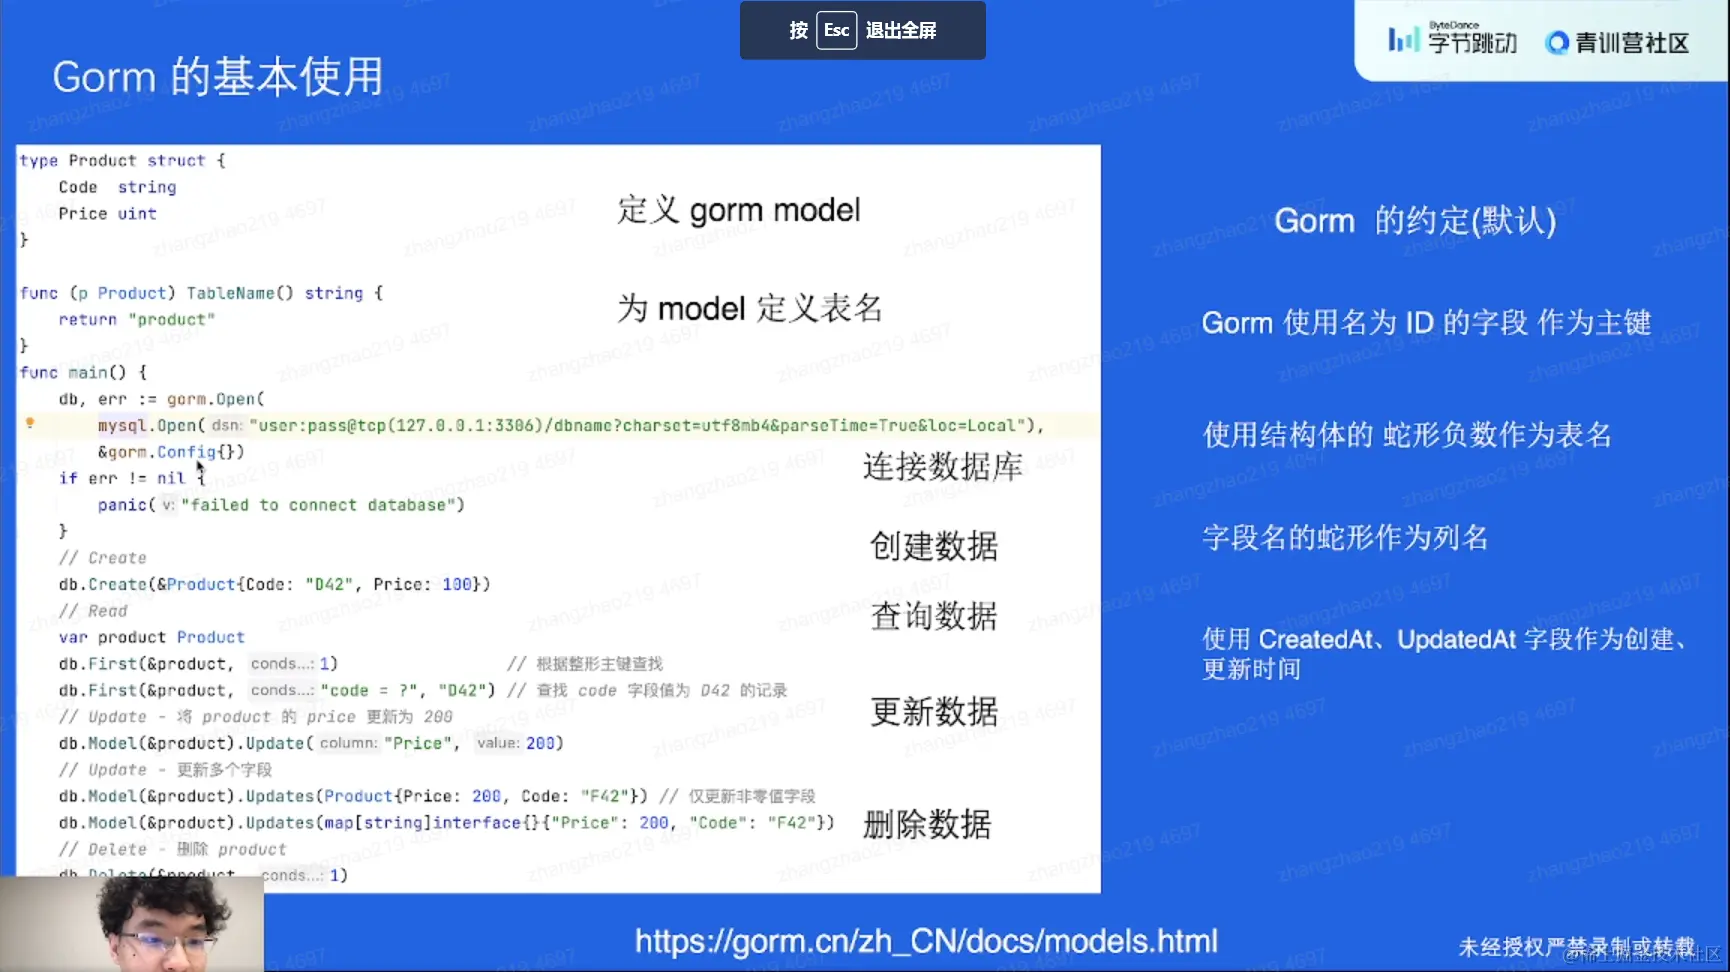Viewport: 1730px width, 972px height.
Task: Click the db.Model(&product).Update "Price" line
Action: pyautogui.click(x=311, y=743)
